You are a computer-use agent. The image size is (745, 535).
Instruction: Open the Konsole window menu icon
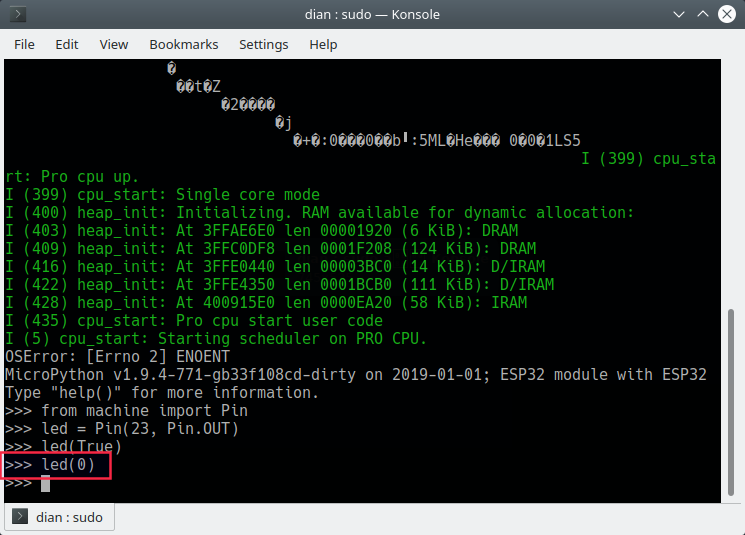tap(19, 15)
